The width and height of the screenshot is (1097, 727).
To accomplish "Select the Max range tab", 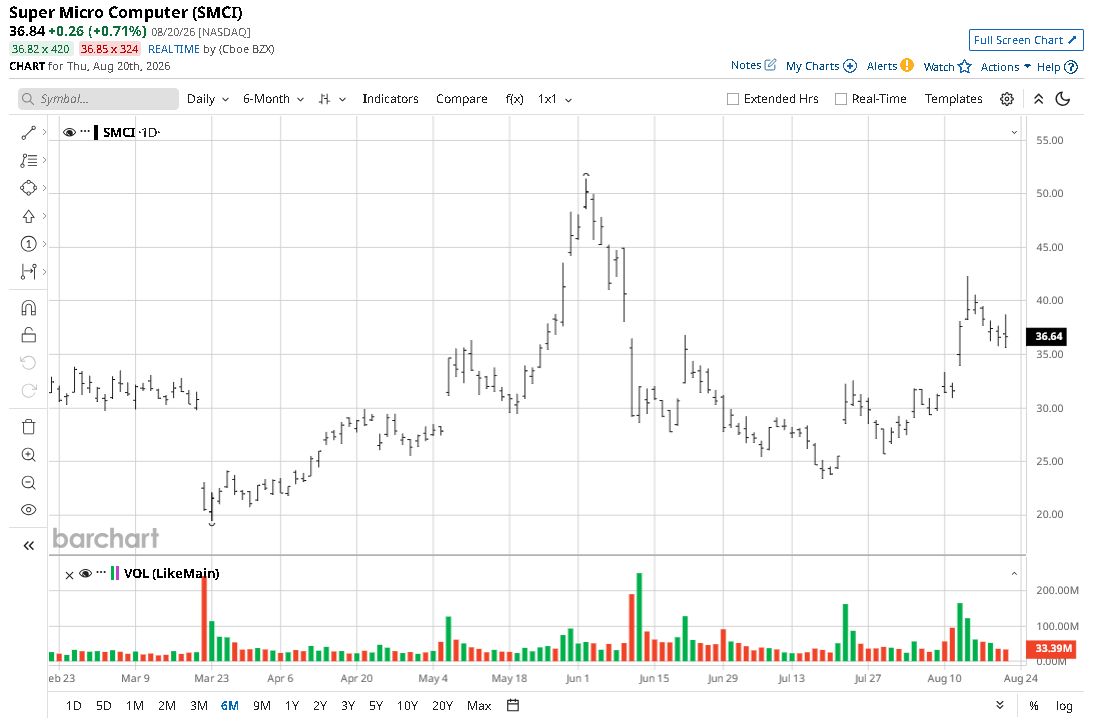I will 479,705.
